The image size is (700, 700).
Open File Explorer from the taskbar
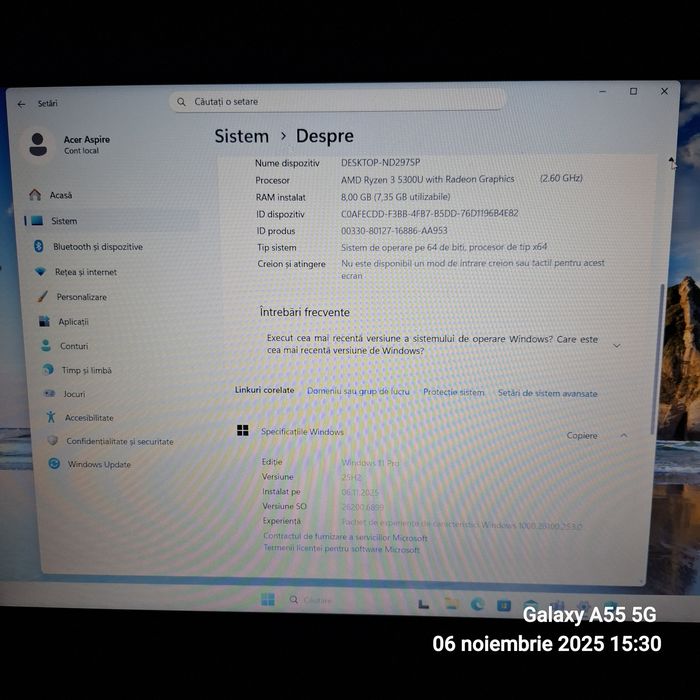pos(452,604)
